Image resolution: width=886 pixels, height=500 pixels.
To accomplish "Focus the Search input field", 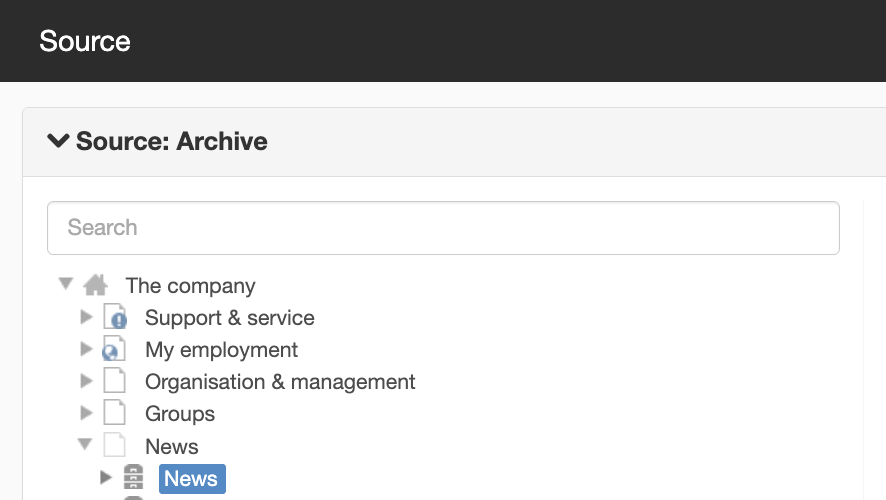I will (444, 228).
